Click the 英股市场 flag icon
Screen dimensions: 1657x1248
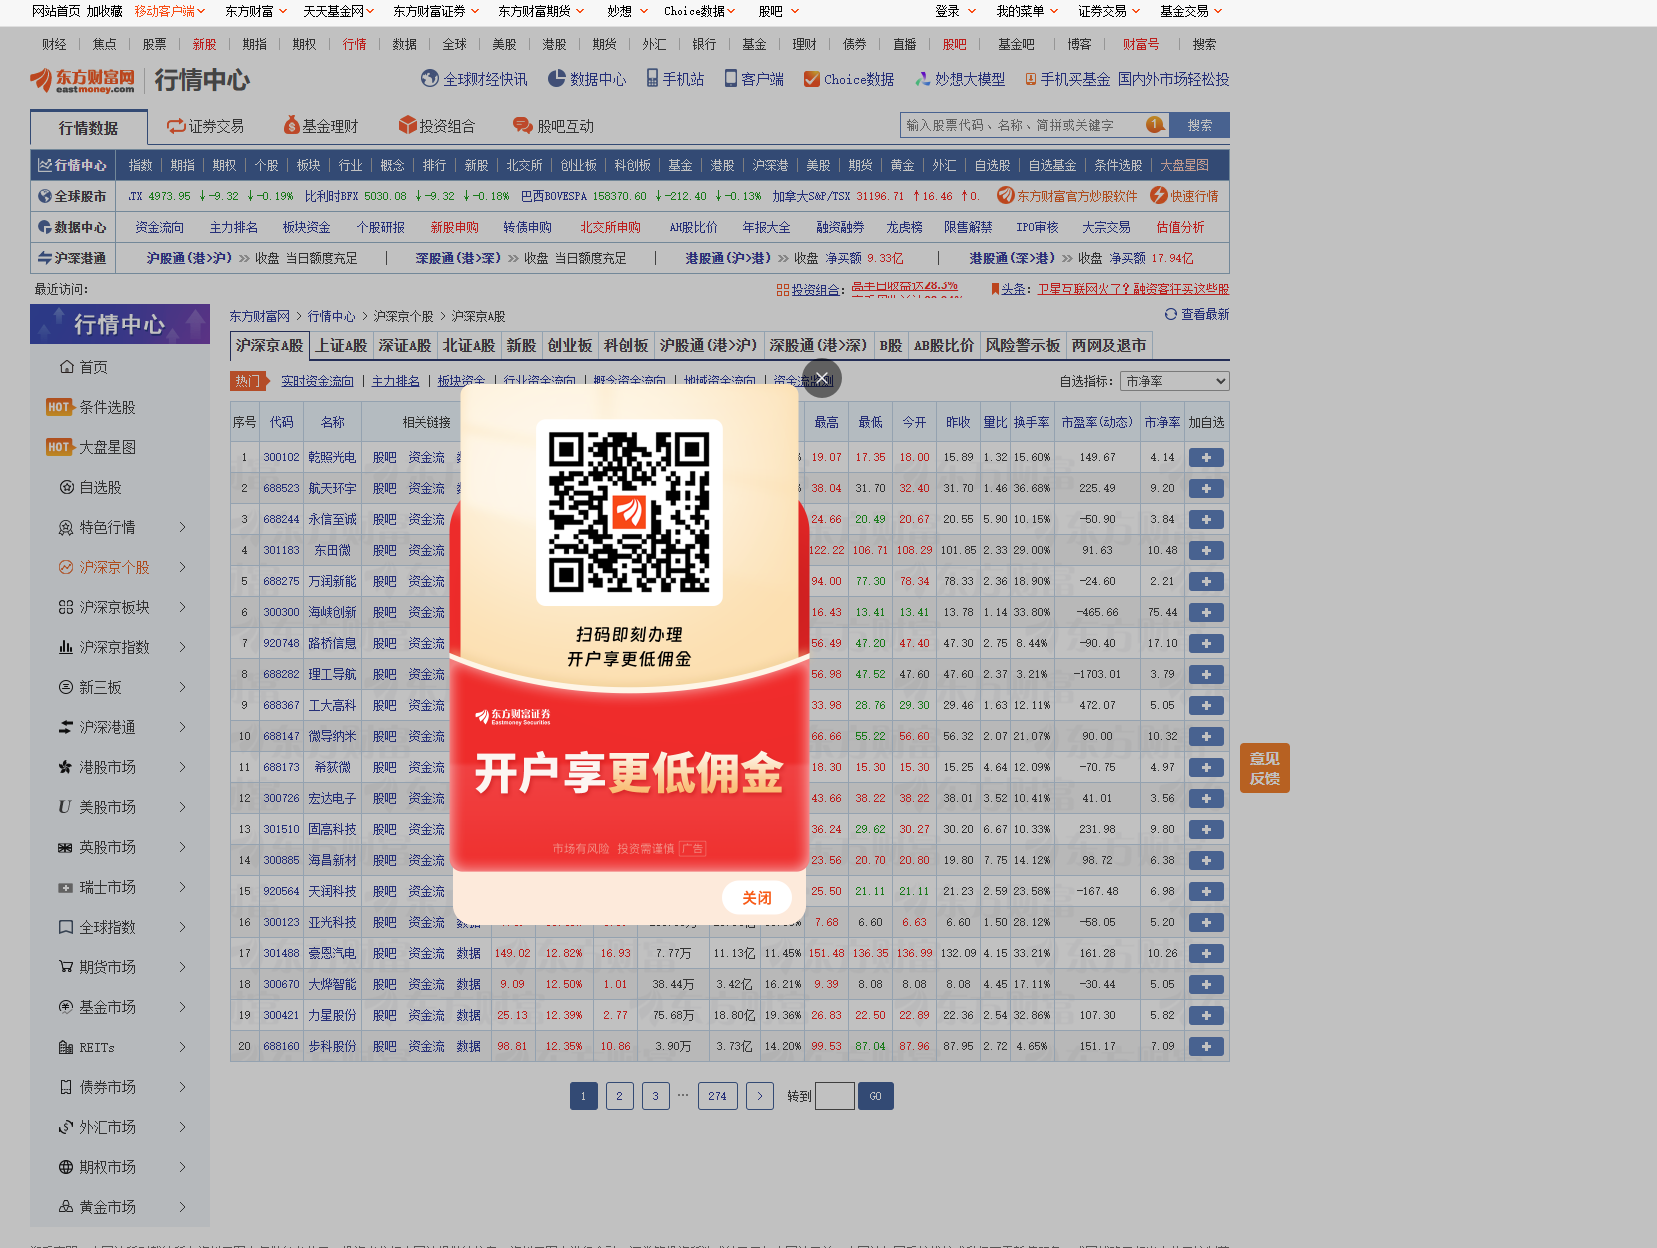coord(66,847)
